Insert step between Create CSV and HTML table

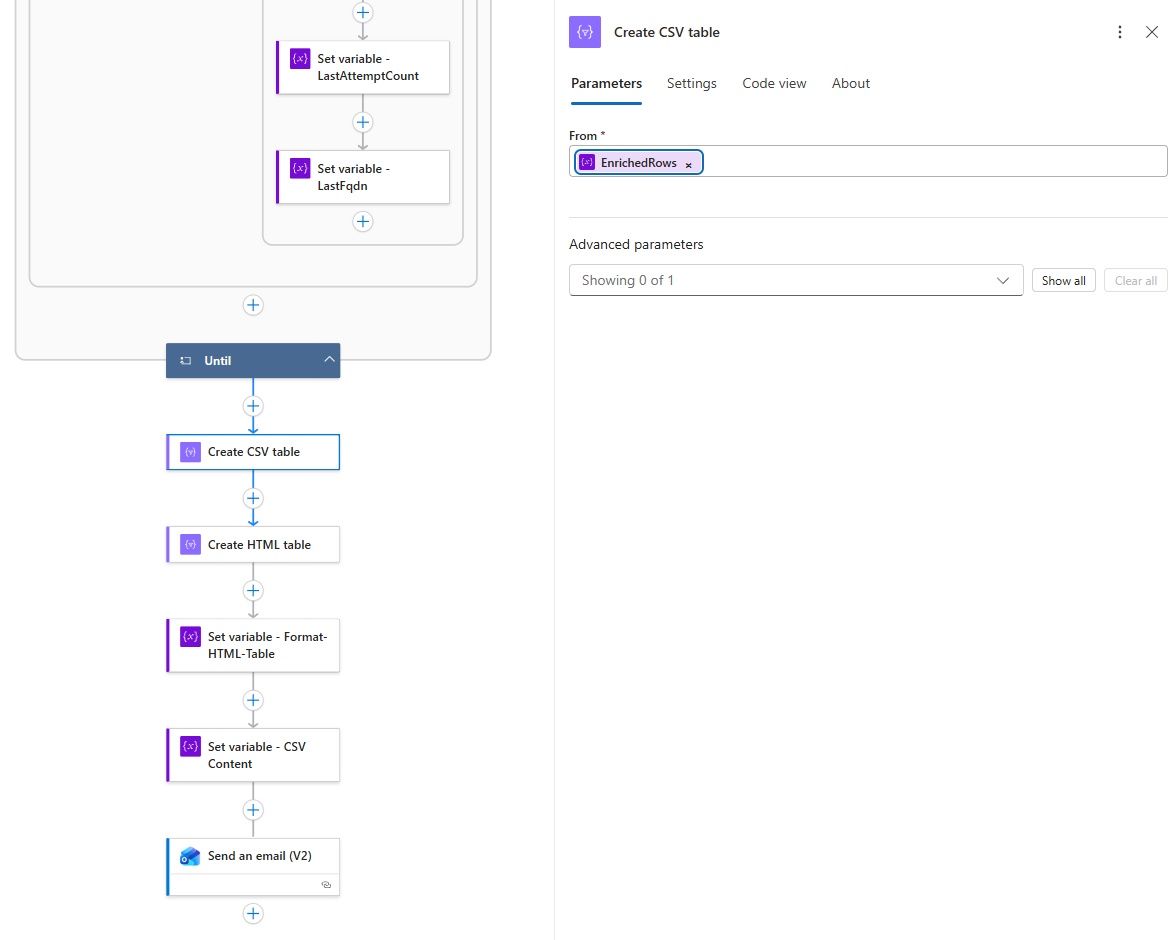tap(253, 498)
